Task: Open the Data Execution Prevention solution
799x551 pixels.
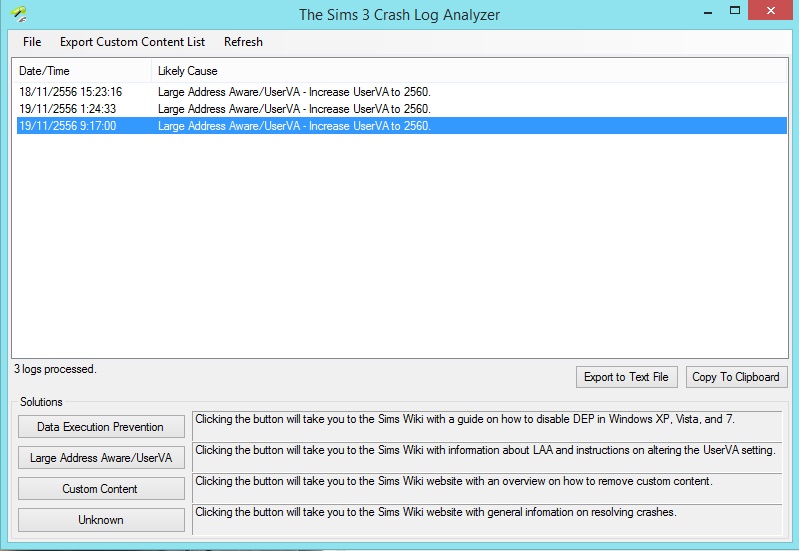Action: [101, 427]
